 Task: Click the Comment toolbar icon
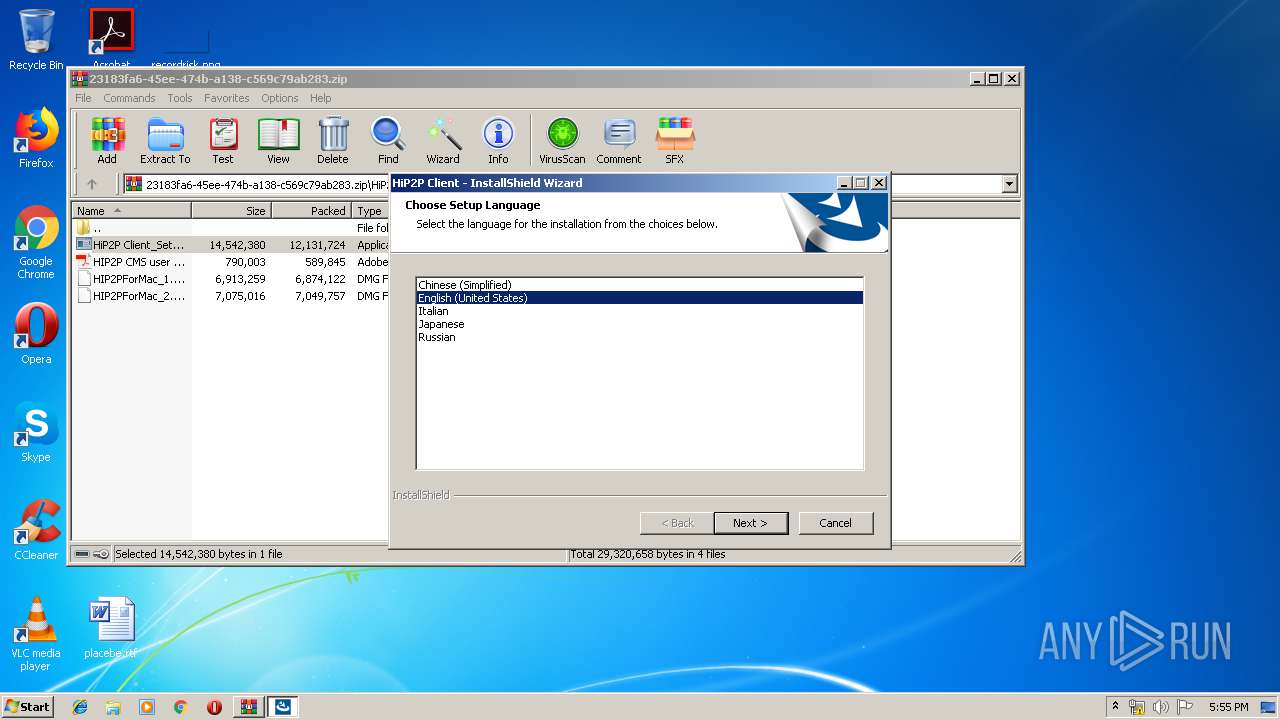[619, 140]
